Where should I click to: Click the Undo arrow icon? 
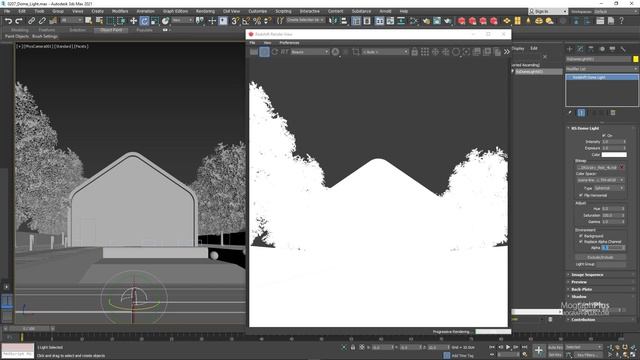click(x=9, y=21)
